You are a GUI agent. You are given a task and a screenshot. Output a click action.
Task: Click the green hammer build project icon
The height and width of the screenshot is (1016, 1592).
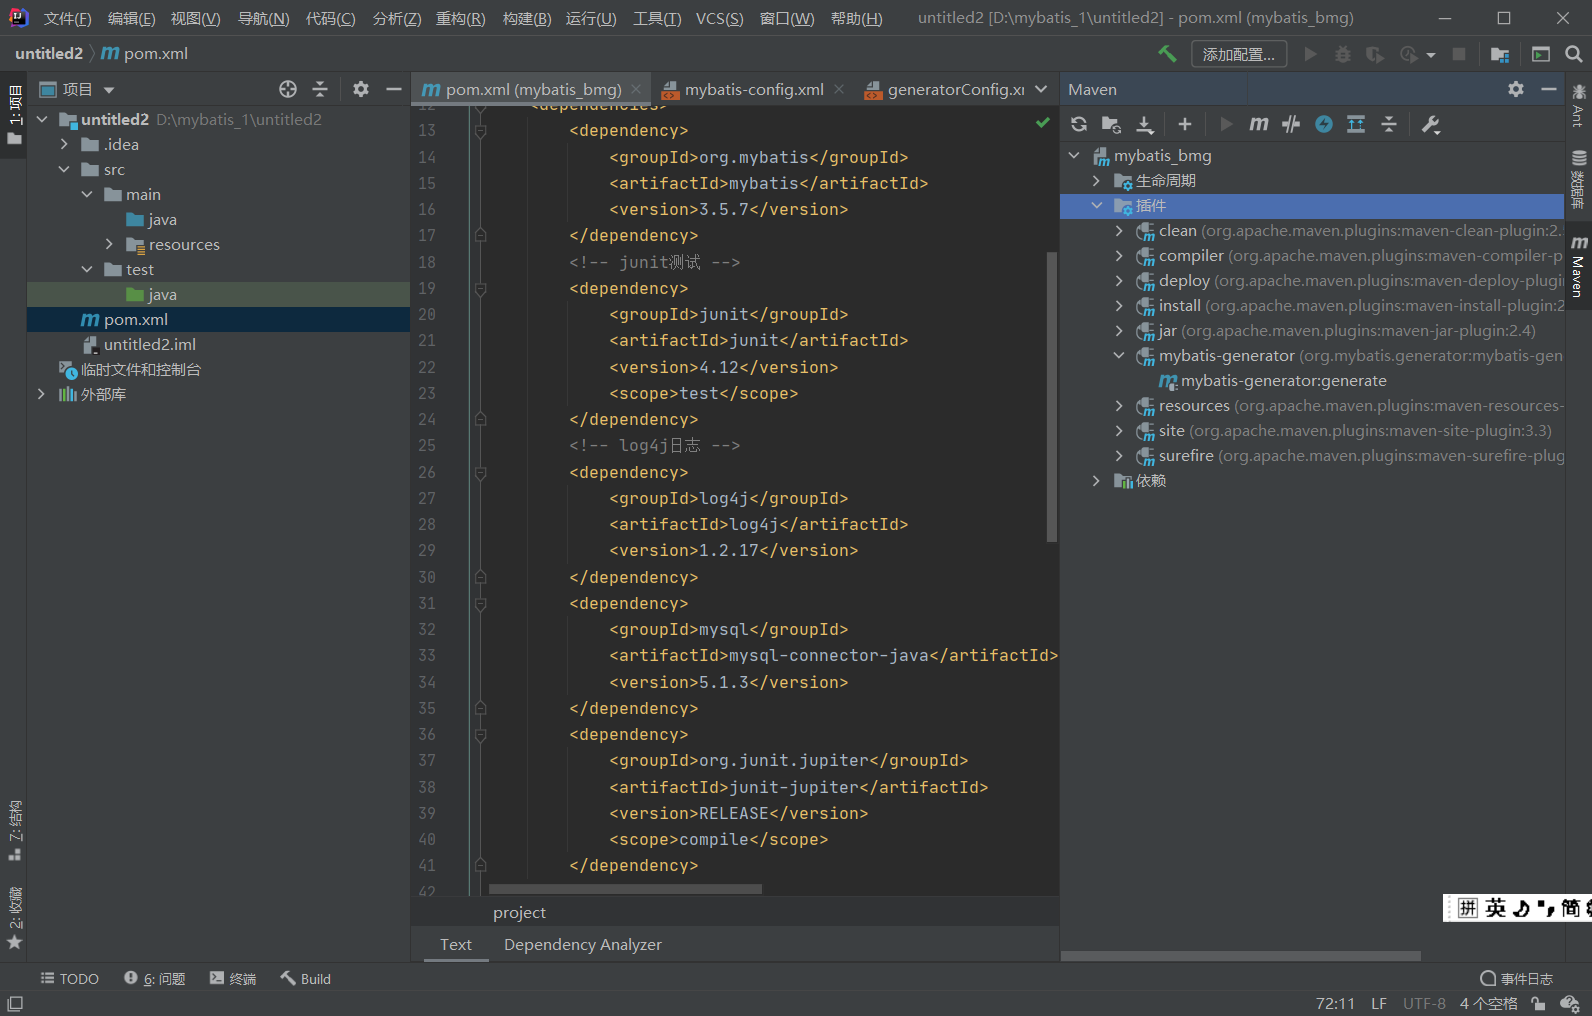tap(1167, 54)
